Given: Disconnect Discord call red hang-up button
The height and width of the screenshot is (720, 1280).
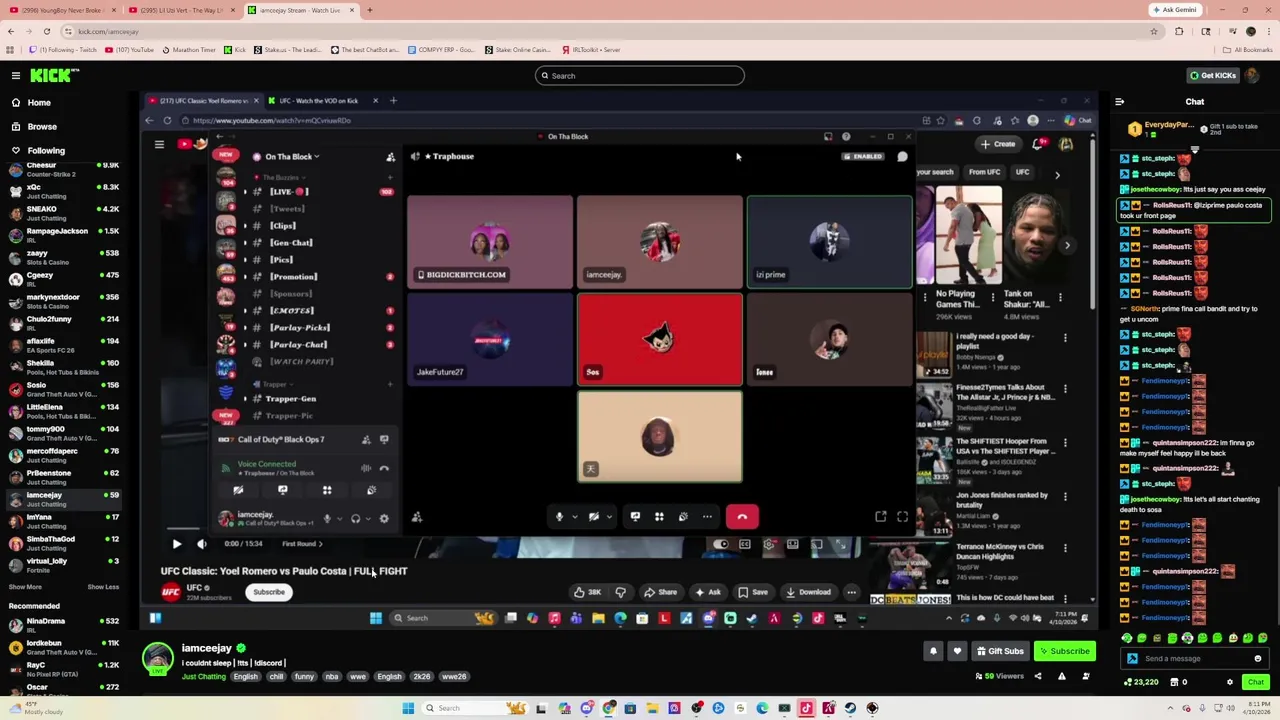Looking at the screenshot, I should (x=742, y=517).
